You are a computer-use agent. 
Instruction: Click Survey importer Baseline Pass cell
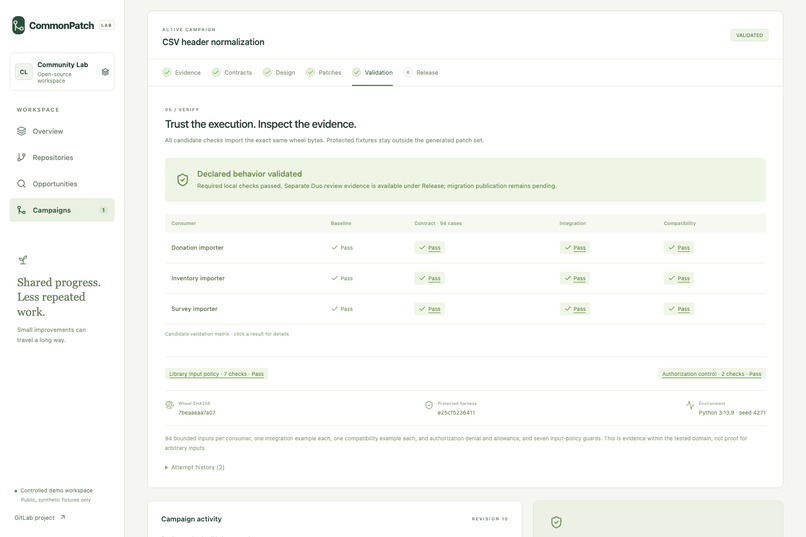pos(342,309)
